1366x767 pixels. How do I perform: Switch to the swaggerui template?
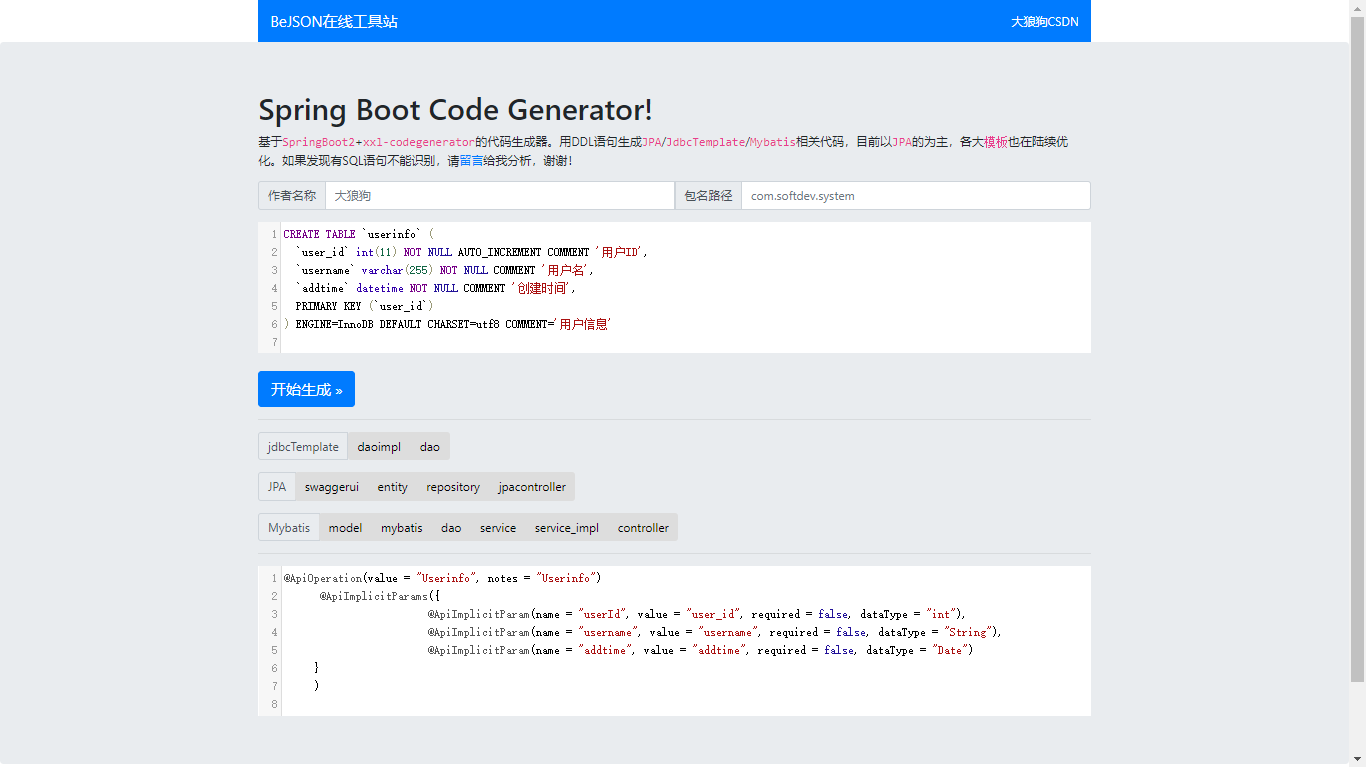click(332, 487)
